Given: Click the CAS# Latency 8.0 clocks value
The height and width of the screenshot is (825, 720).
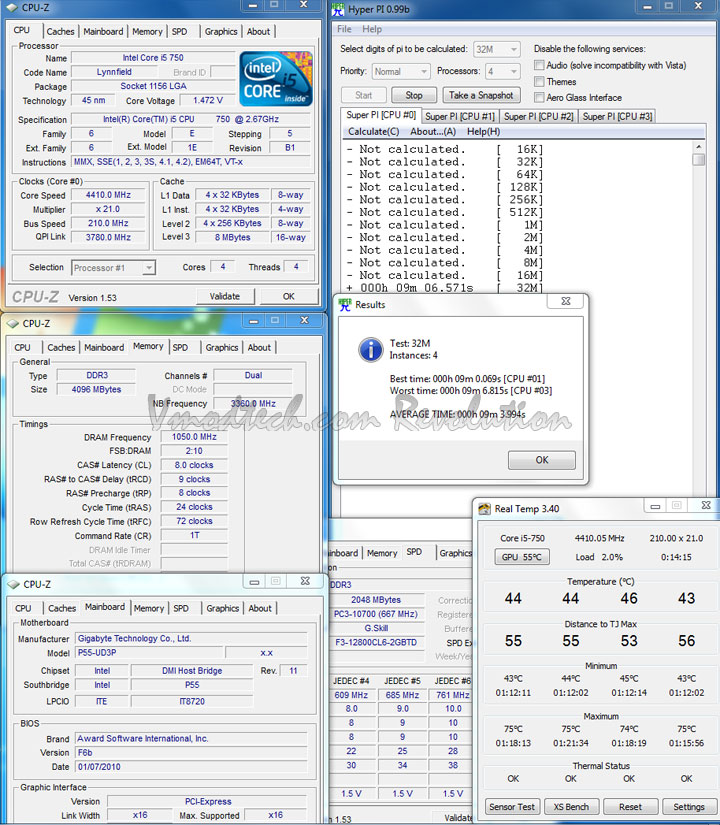Looking at the screenshot, I should click(x=194, y=465).
